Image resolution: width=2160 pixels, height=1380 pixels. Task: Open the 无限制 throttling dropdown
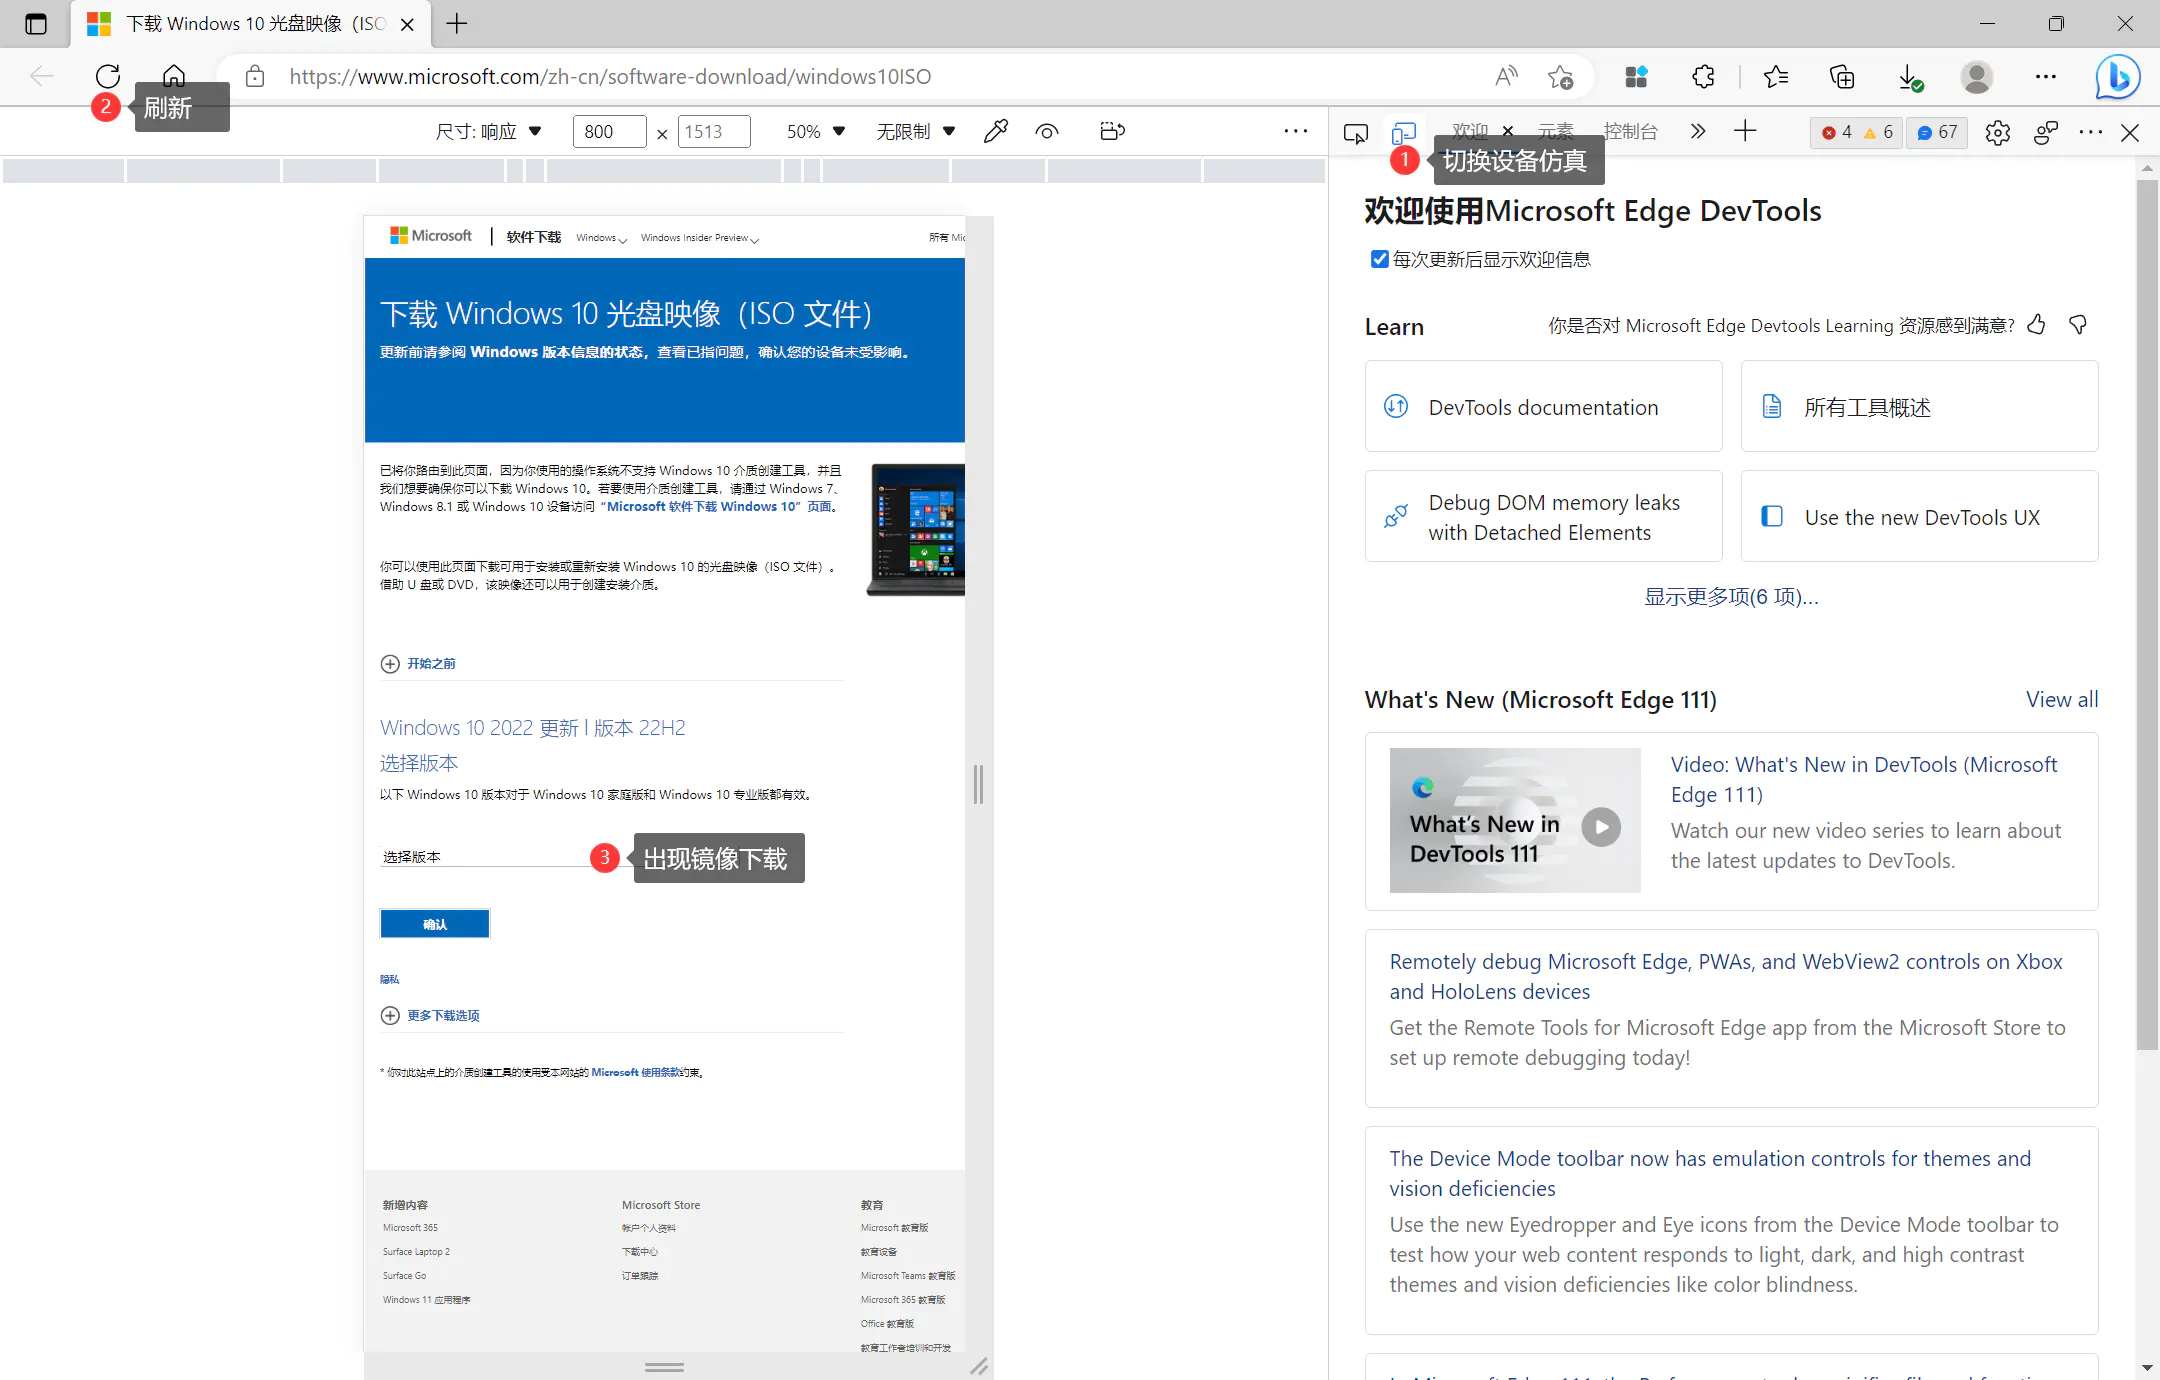[915, 131]
